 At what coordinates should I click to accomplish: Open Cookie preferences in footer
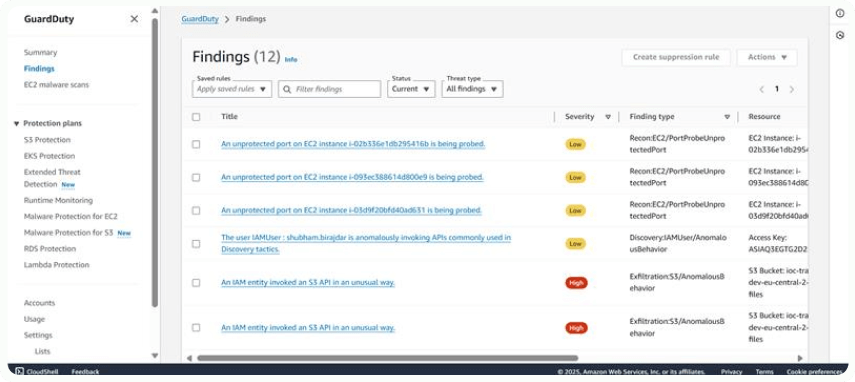(x=814, y=372)
